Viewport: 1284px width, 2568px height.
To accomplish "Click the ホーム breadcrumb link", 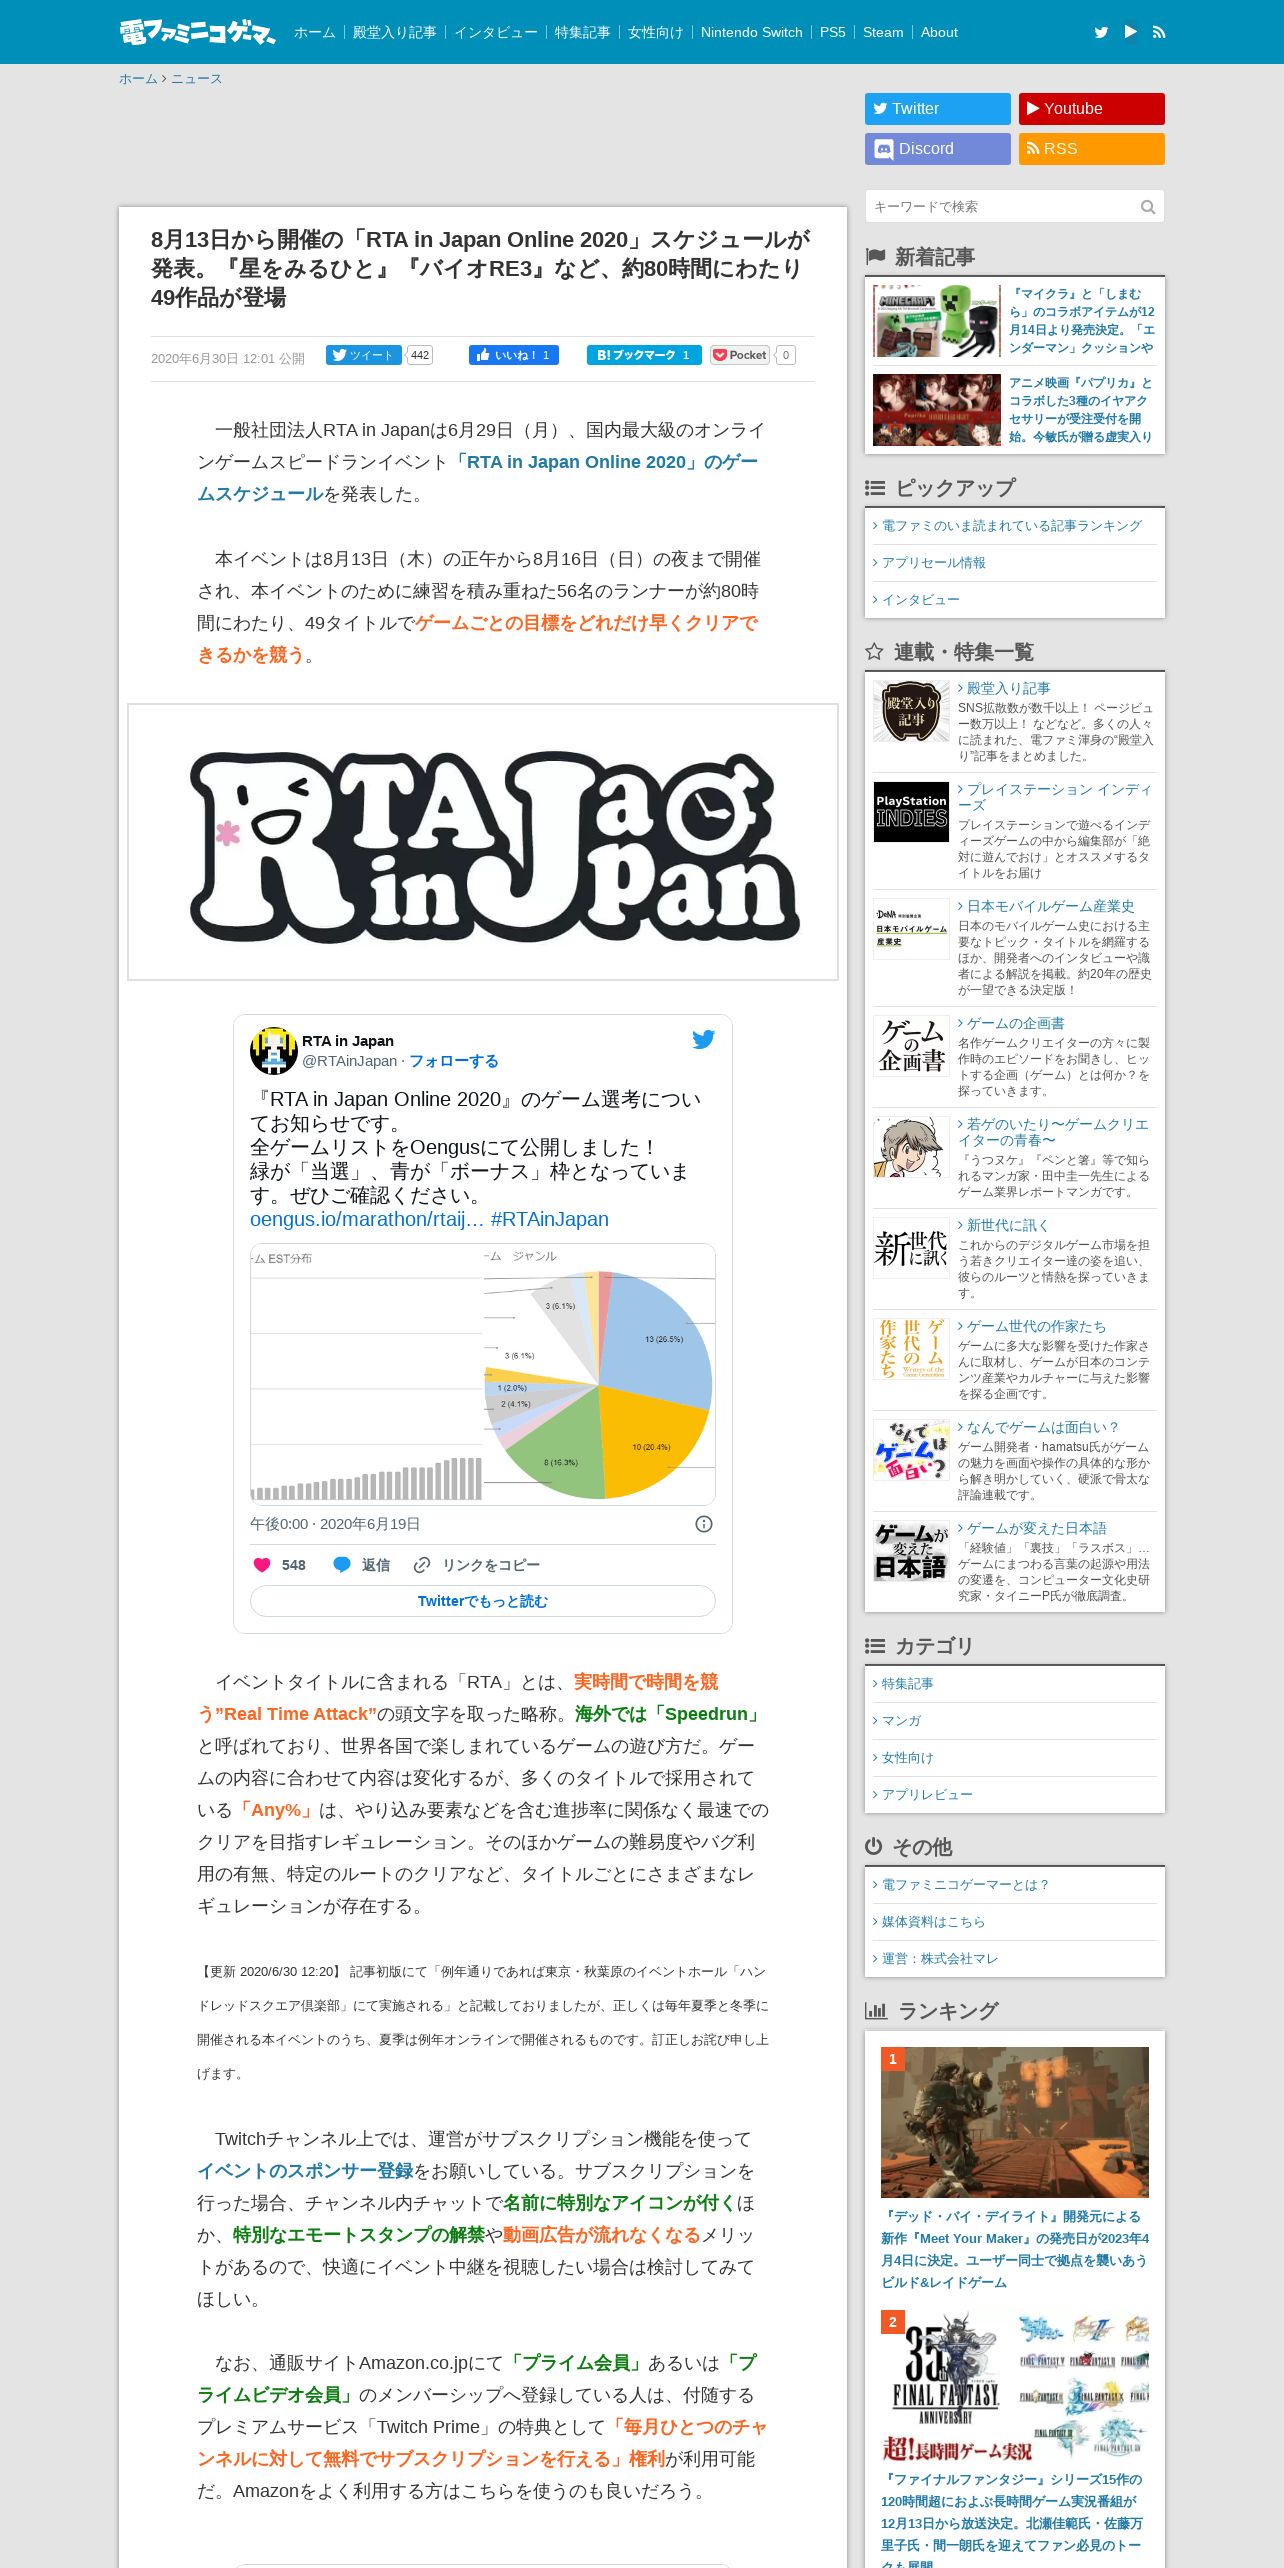I will point(138,79).
